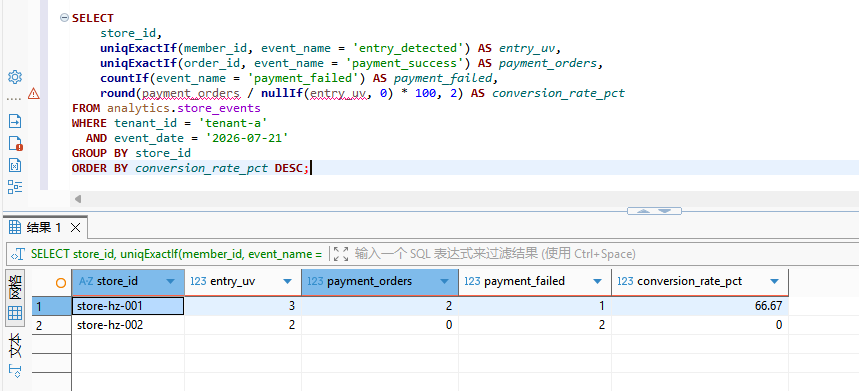Viewport: 859px width, 391px height.
Task: Select row number 2 header
Action: [51, 325]
